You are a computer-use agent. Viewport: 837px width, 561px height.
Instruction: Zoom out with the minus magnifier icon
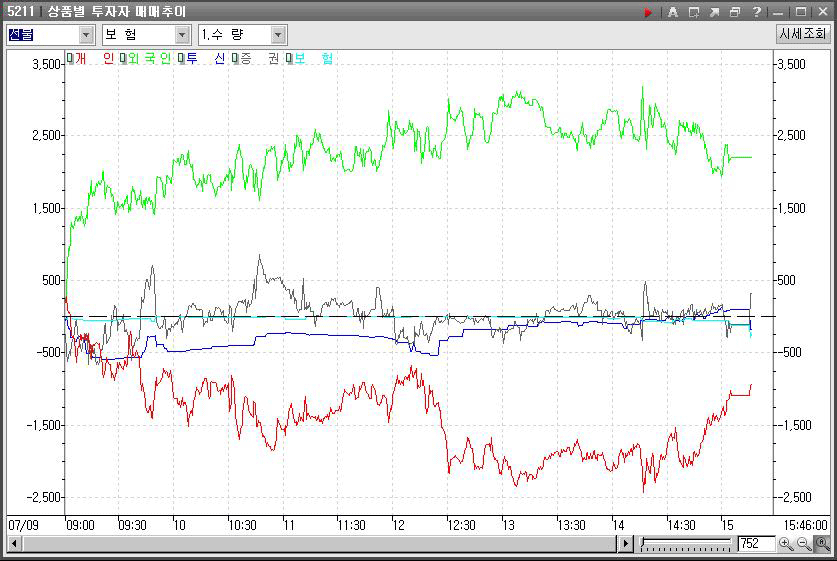pyautogui.click(x=804, y=544)
